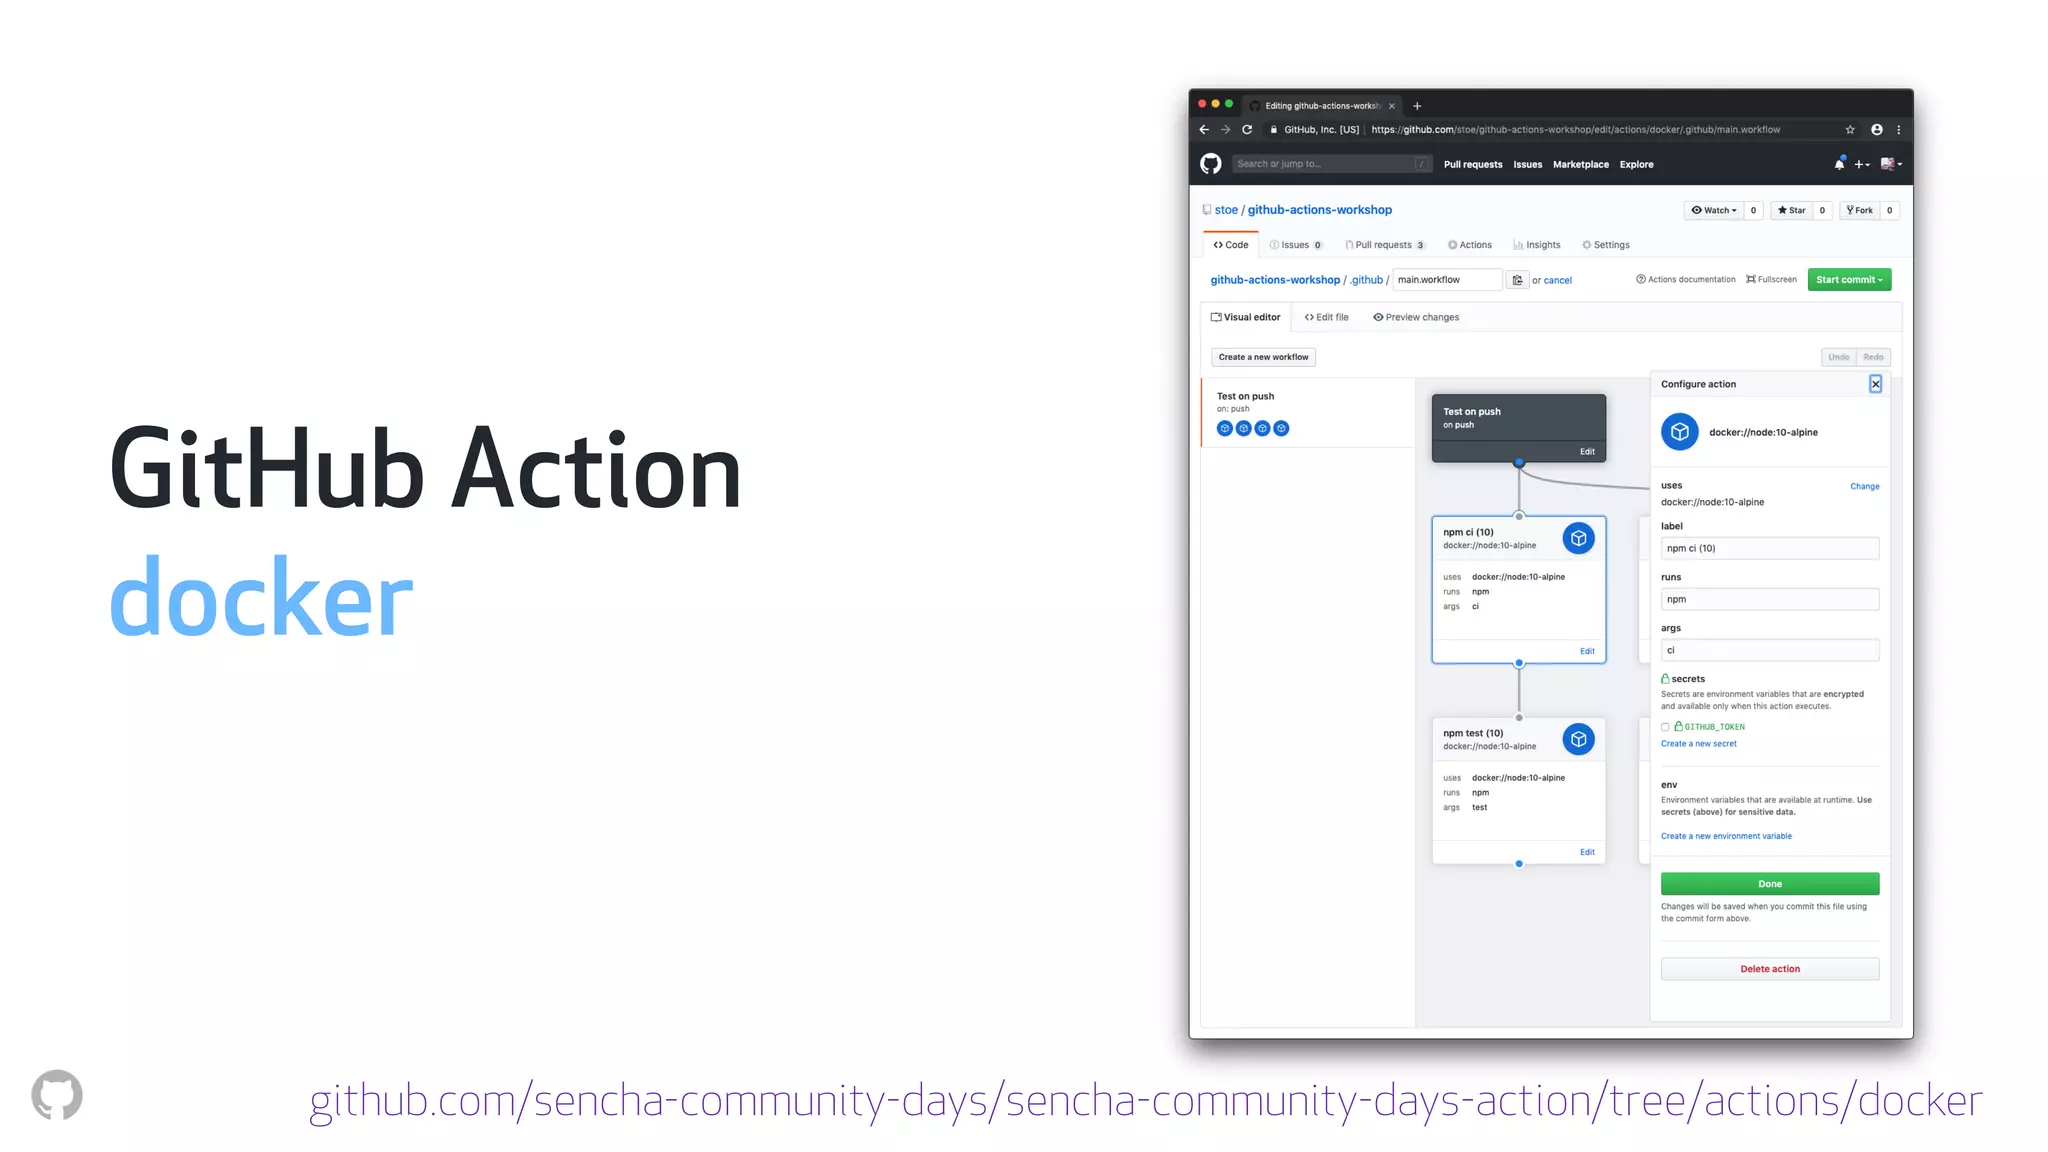
Task: Click .github breadcrumb link
Action: tap(1366, 280)
